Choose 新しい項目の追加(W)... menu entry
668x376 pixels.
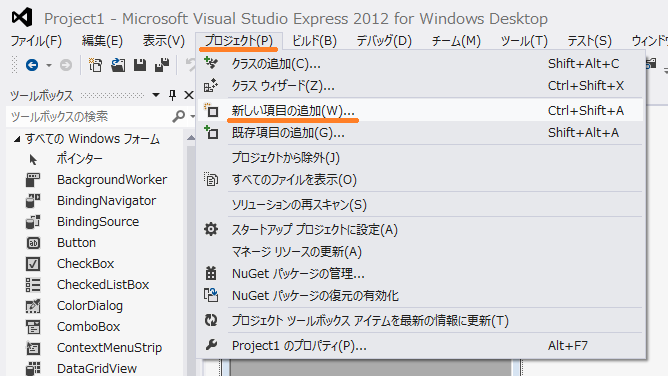click(x=421, y=111)
